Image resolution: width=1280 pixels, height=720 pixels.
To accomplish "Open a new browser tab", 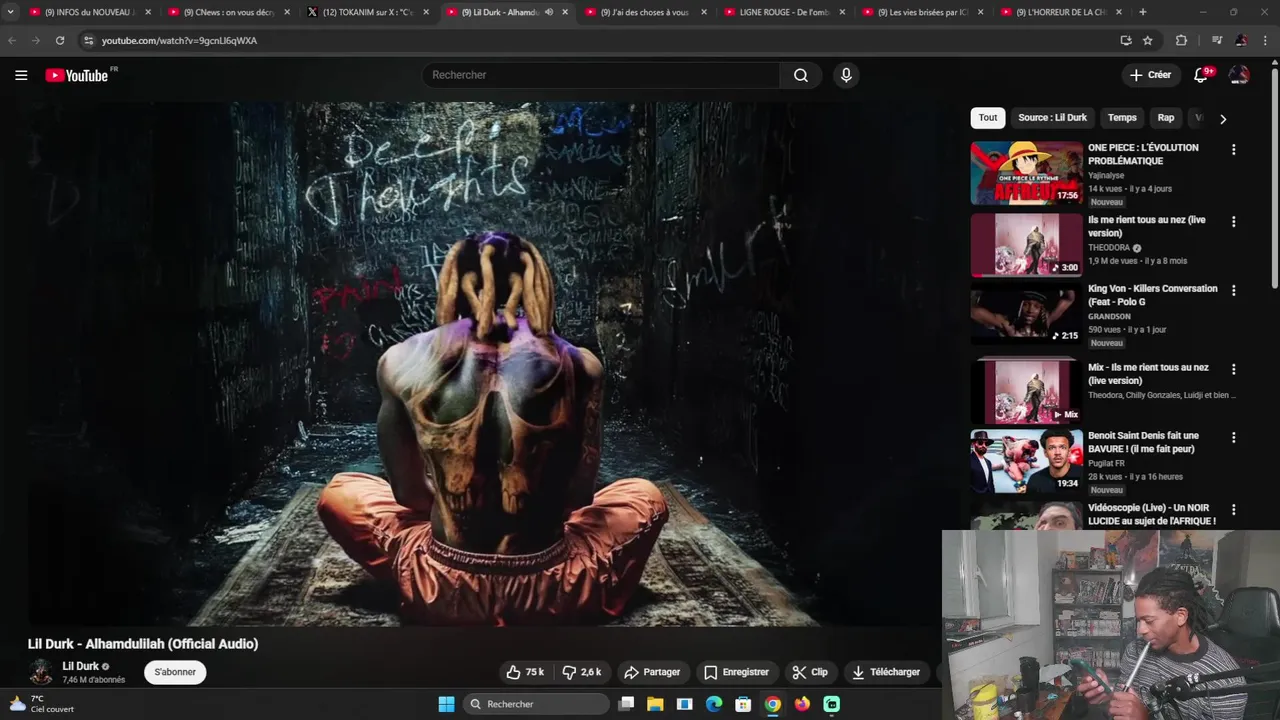I will tap(1143, 12).
